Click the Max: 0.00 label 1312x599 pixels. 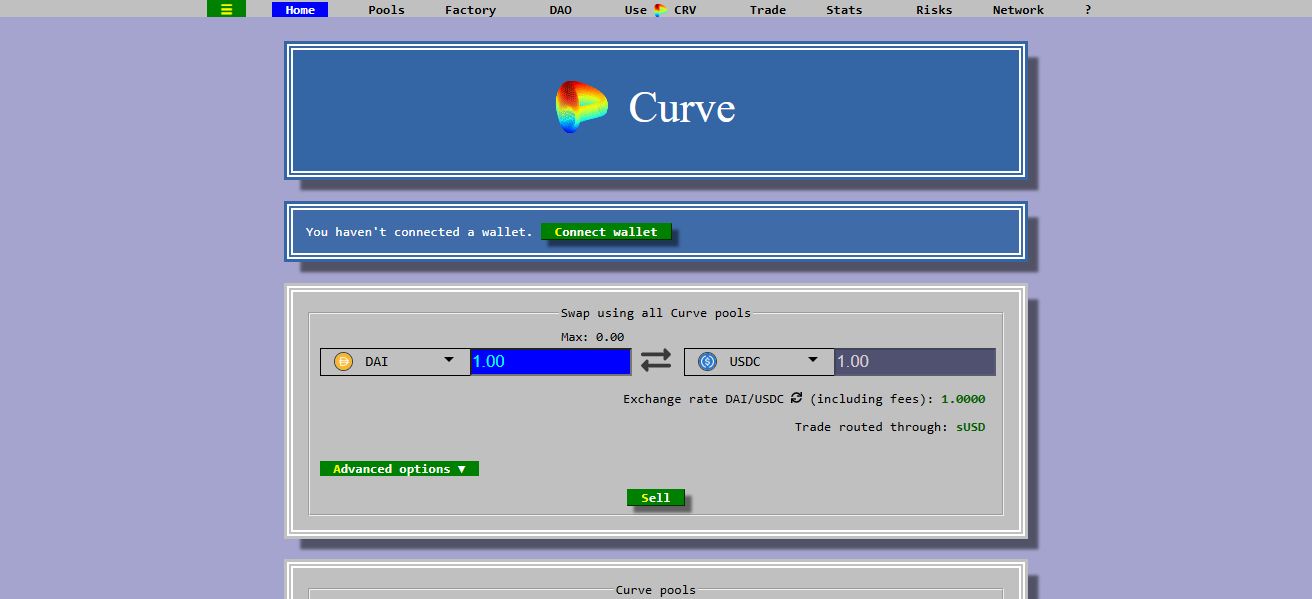[592, 338]
